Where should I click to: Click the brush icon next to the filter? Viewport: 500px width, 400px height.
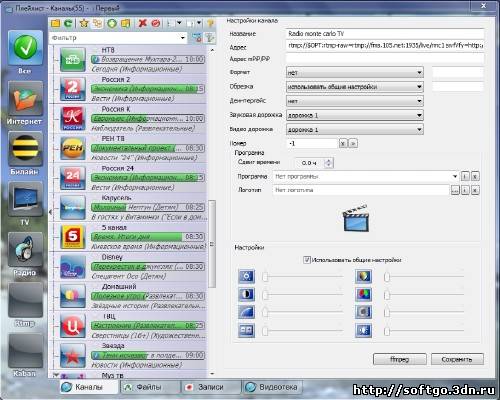210,38
